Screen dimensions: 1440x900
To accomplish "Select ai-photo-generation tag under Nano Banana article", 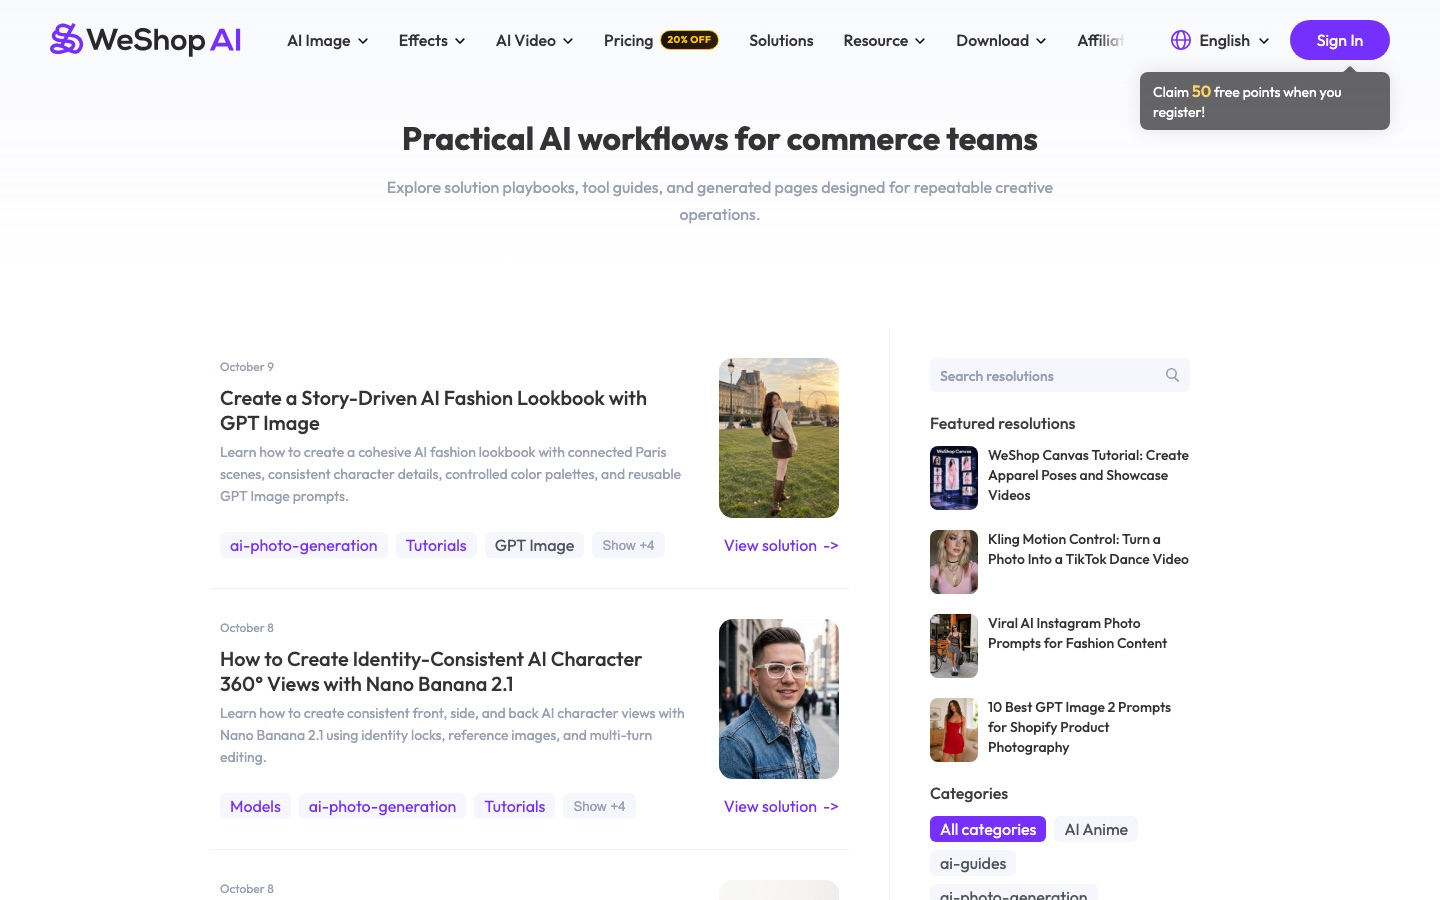I will 382,806.
